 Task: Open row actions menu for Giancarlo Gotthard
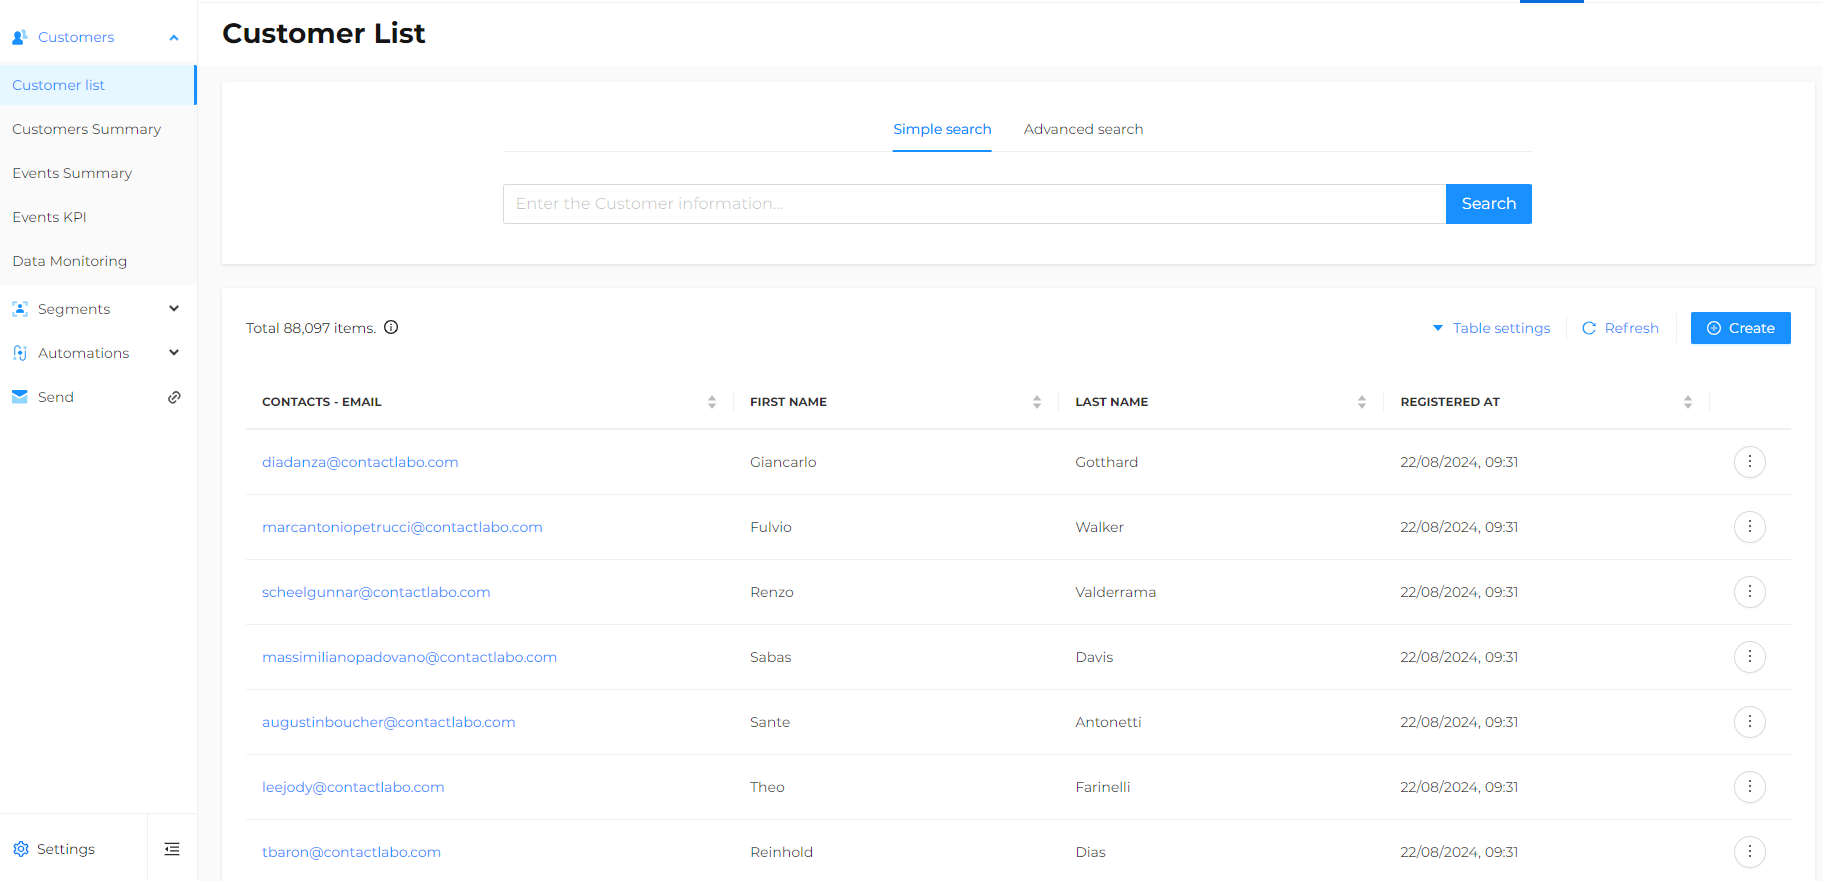click(x=1749, y=462)
